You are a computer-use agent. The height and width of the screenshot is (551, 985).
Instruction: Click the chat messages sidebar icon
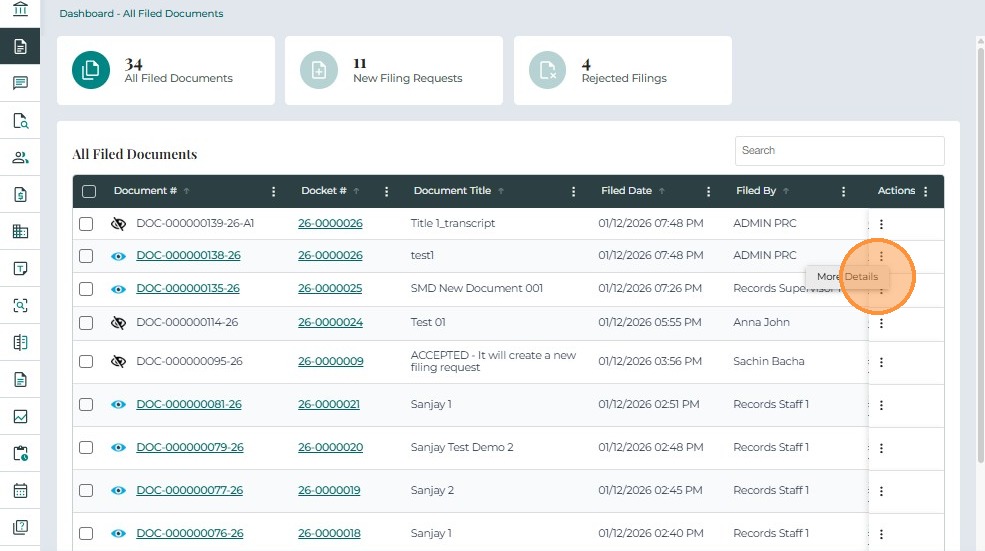20,83
